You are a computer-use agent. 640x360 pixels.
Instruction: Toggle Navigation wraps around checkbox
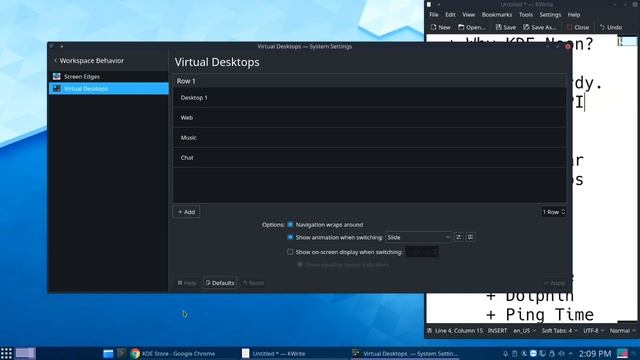coord(290,224)
